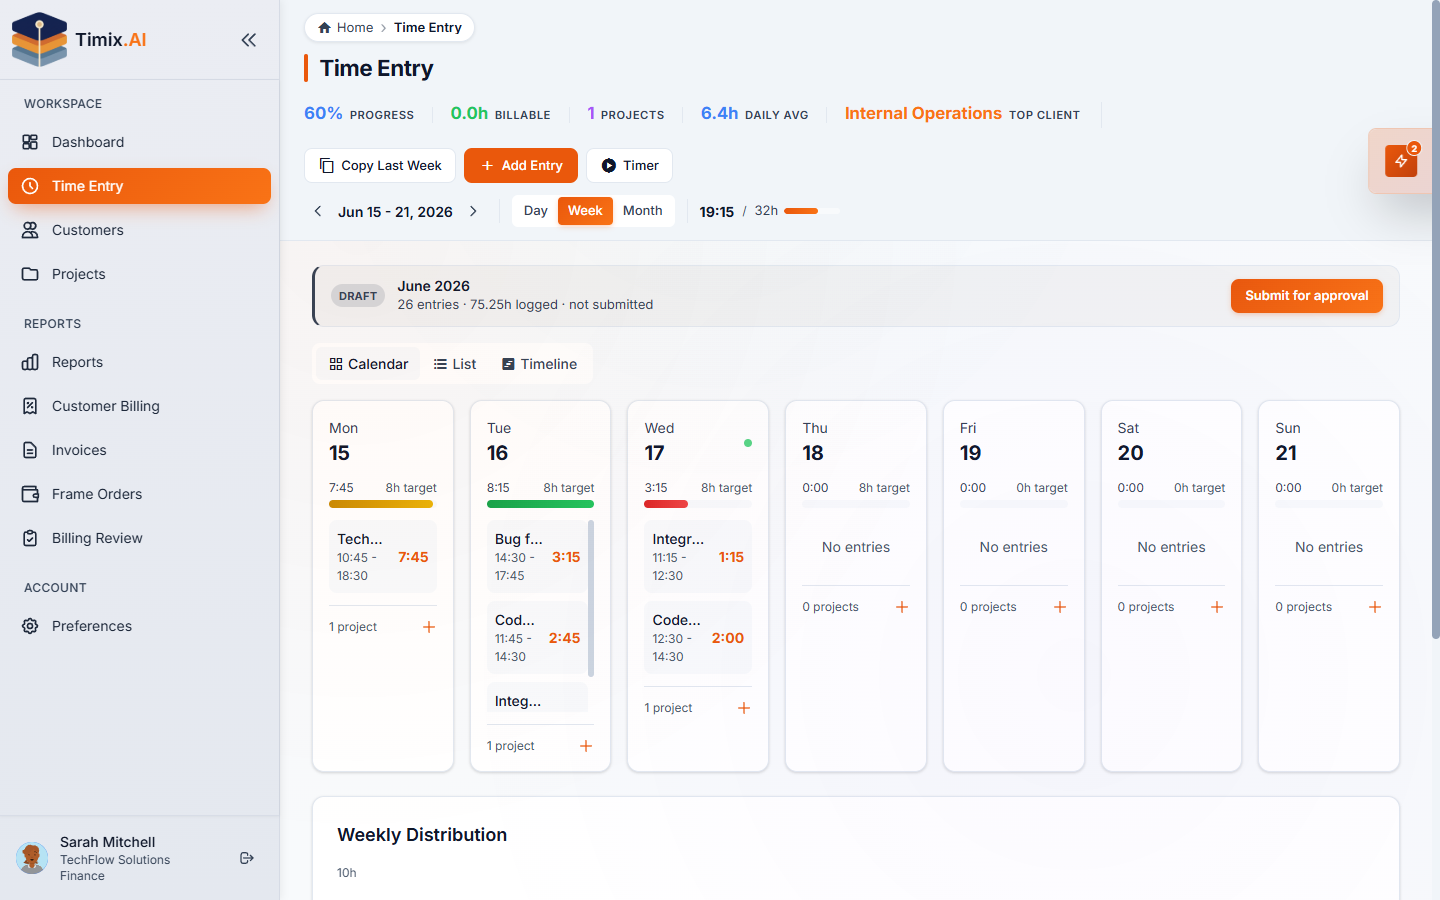Screen dimensions: 1440x900
Task: Open Wednesday Integr... 1:15 entry
Action: pyautogui.click(x=698, y=557)
